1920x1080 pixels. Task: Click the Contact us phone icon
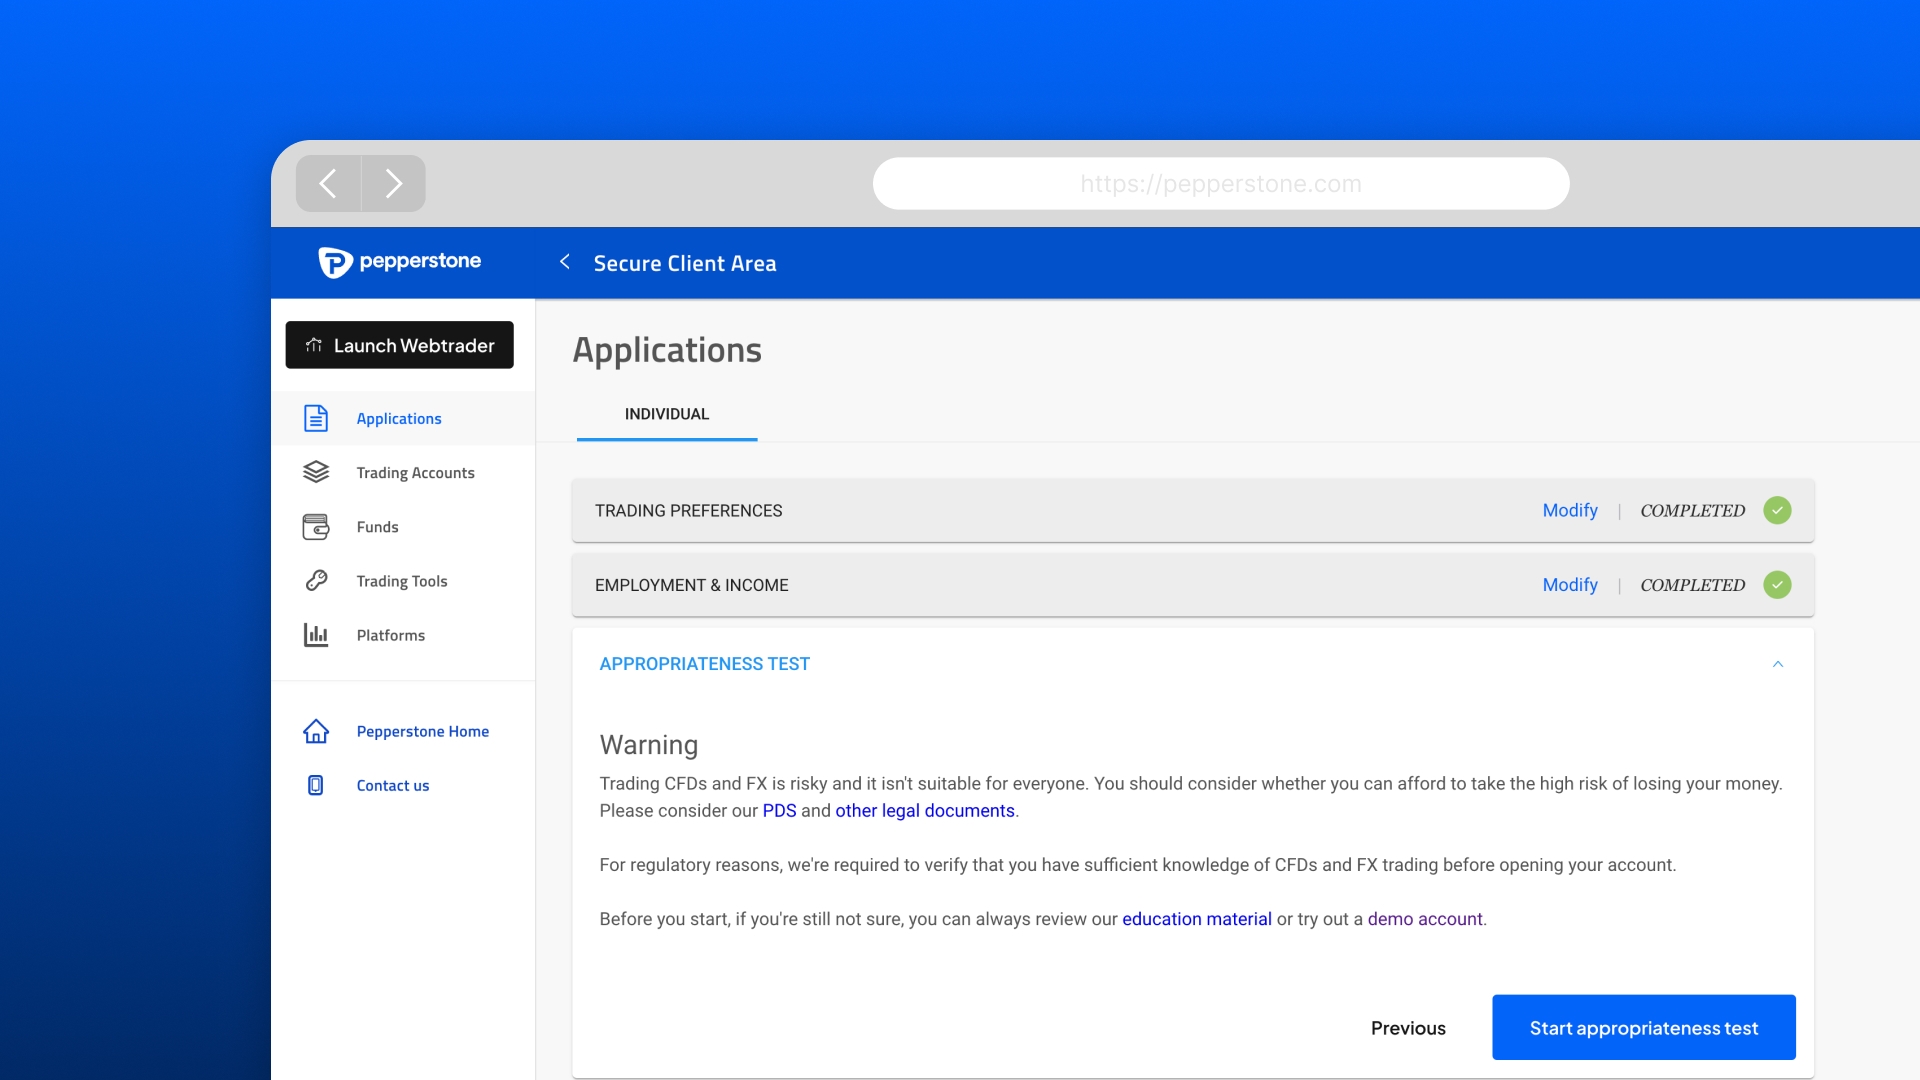(316, 785)
